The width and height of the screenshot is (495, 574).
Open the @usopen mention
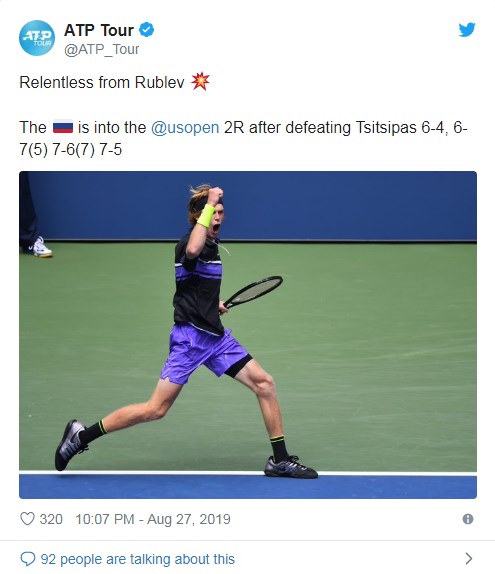tap(185, 128)
